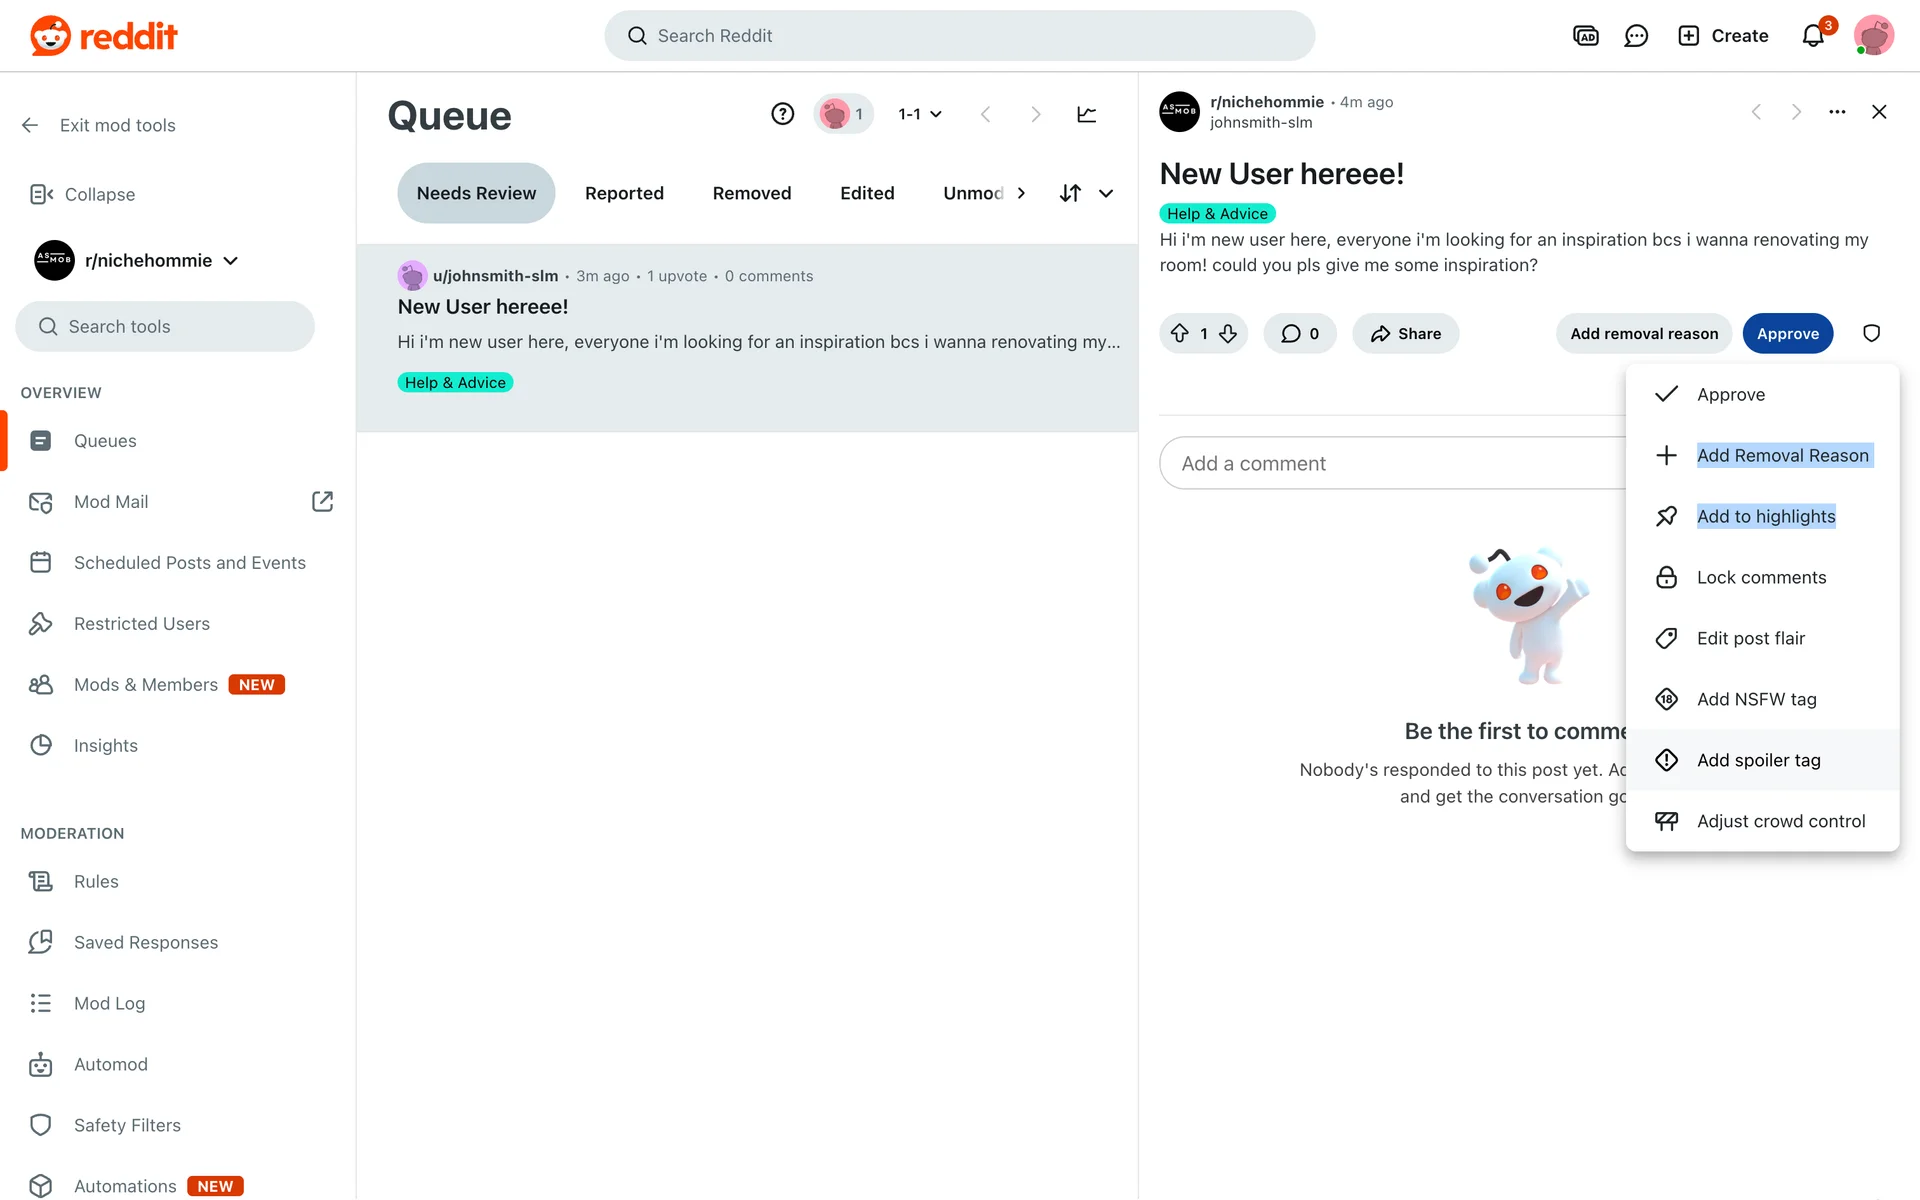
Task: Upvote the New User hereee post
Action: tap(1180, 333)
